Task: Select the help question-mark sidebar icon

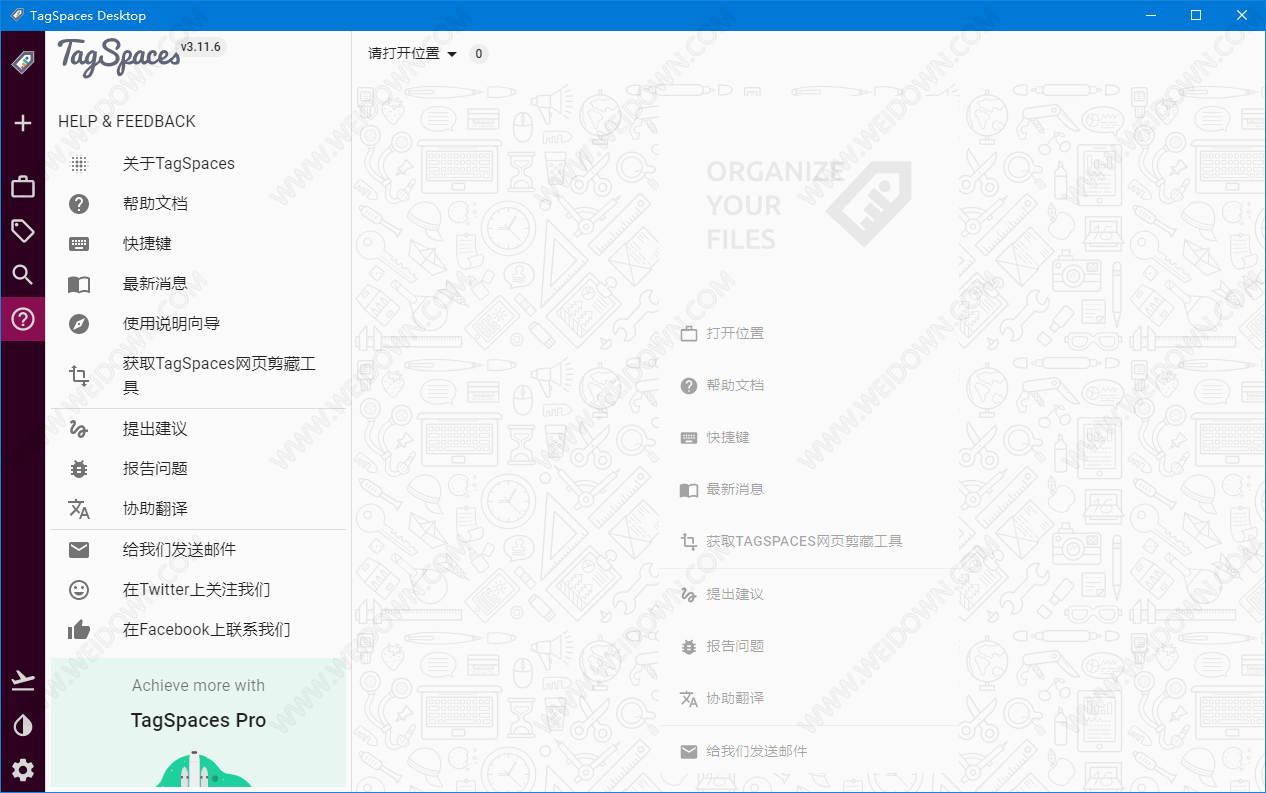Action: tap(22, 319)
